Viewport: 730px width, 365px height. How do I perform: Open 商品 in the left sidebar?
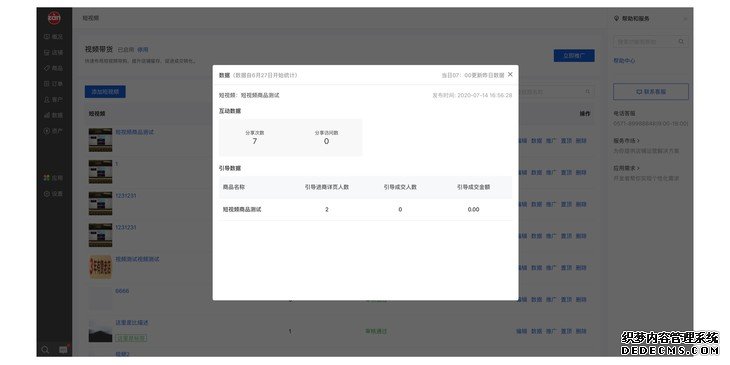coord(54,68)
